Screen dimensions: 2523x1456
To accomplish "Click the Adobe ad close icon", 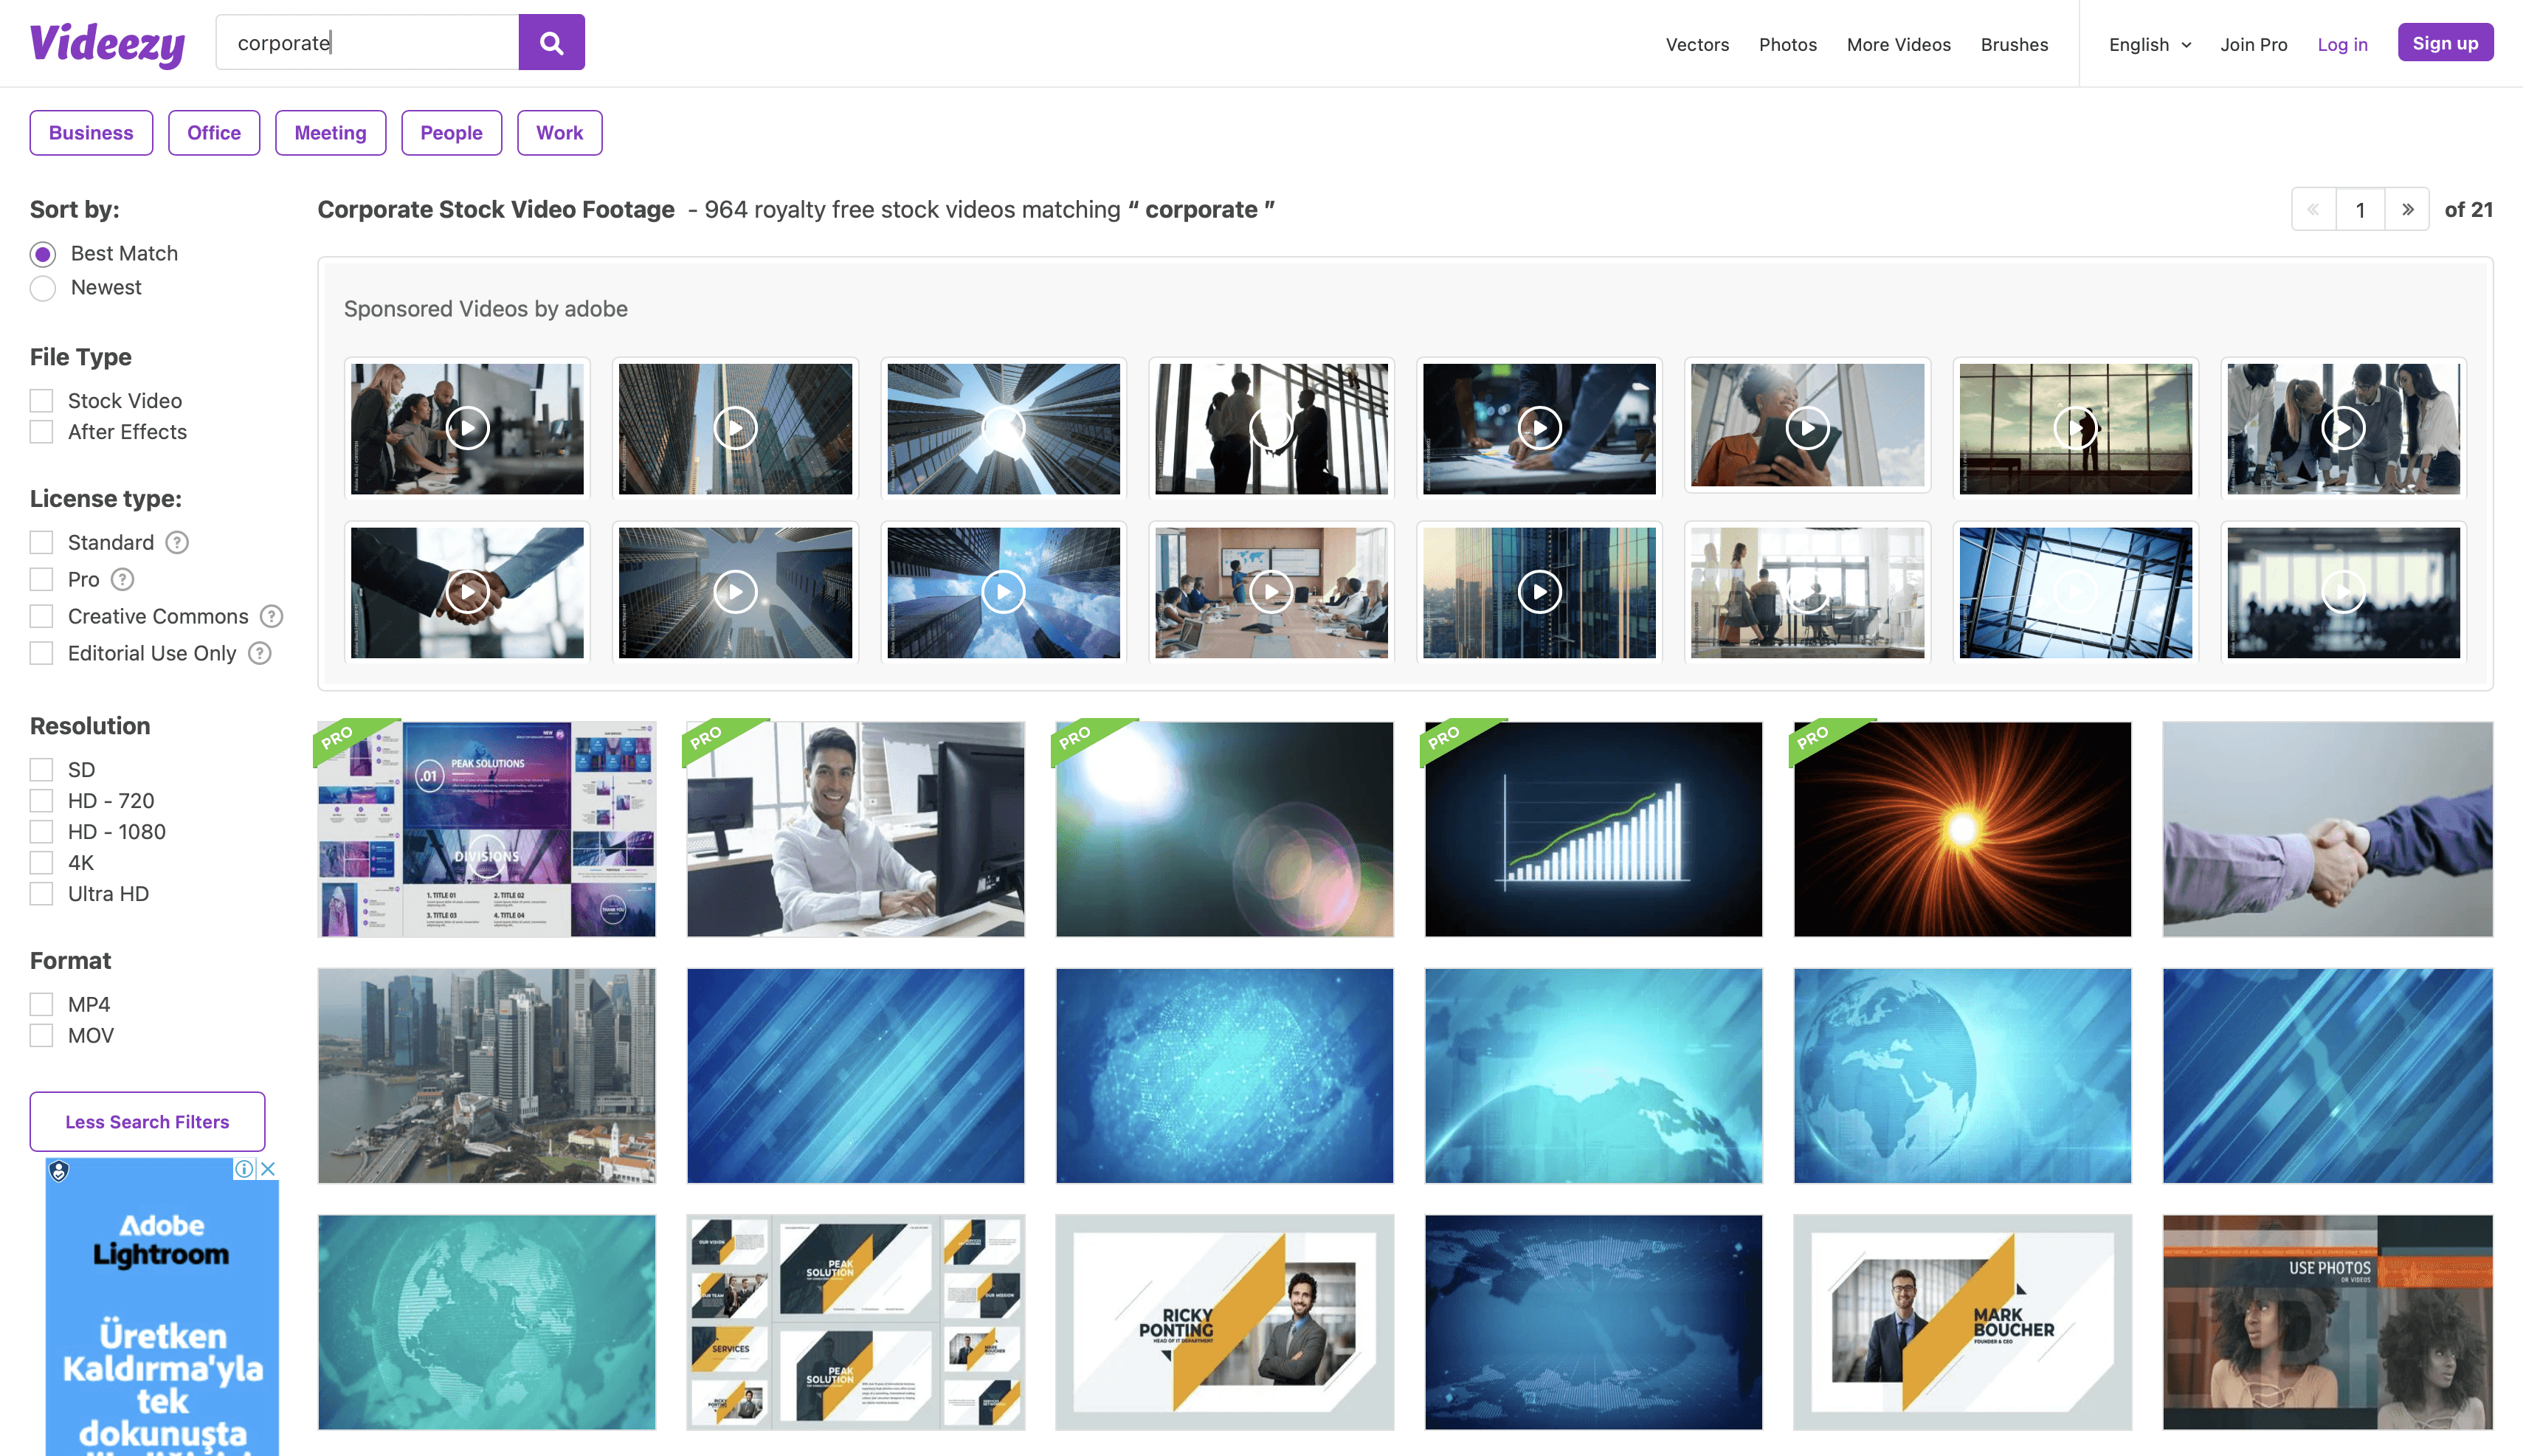I will pos(270,1168).
